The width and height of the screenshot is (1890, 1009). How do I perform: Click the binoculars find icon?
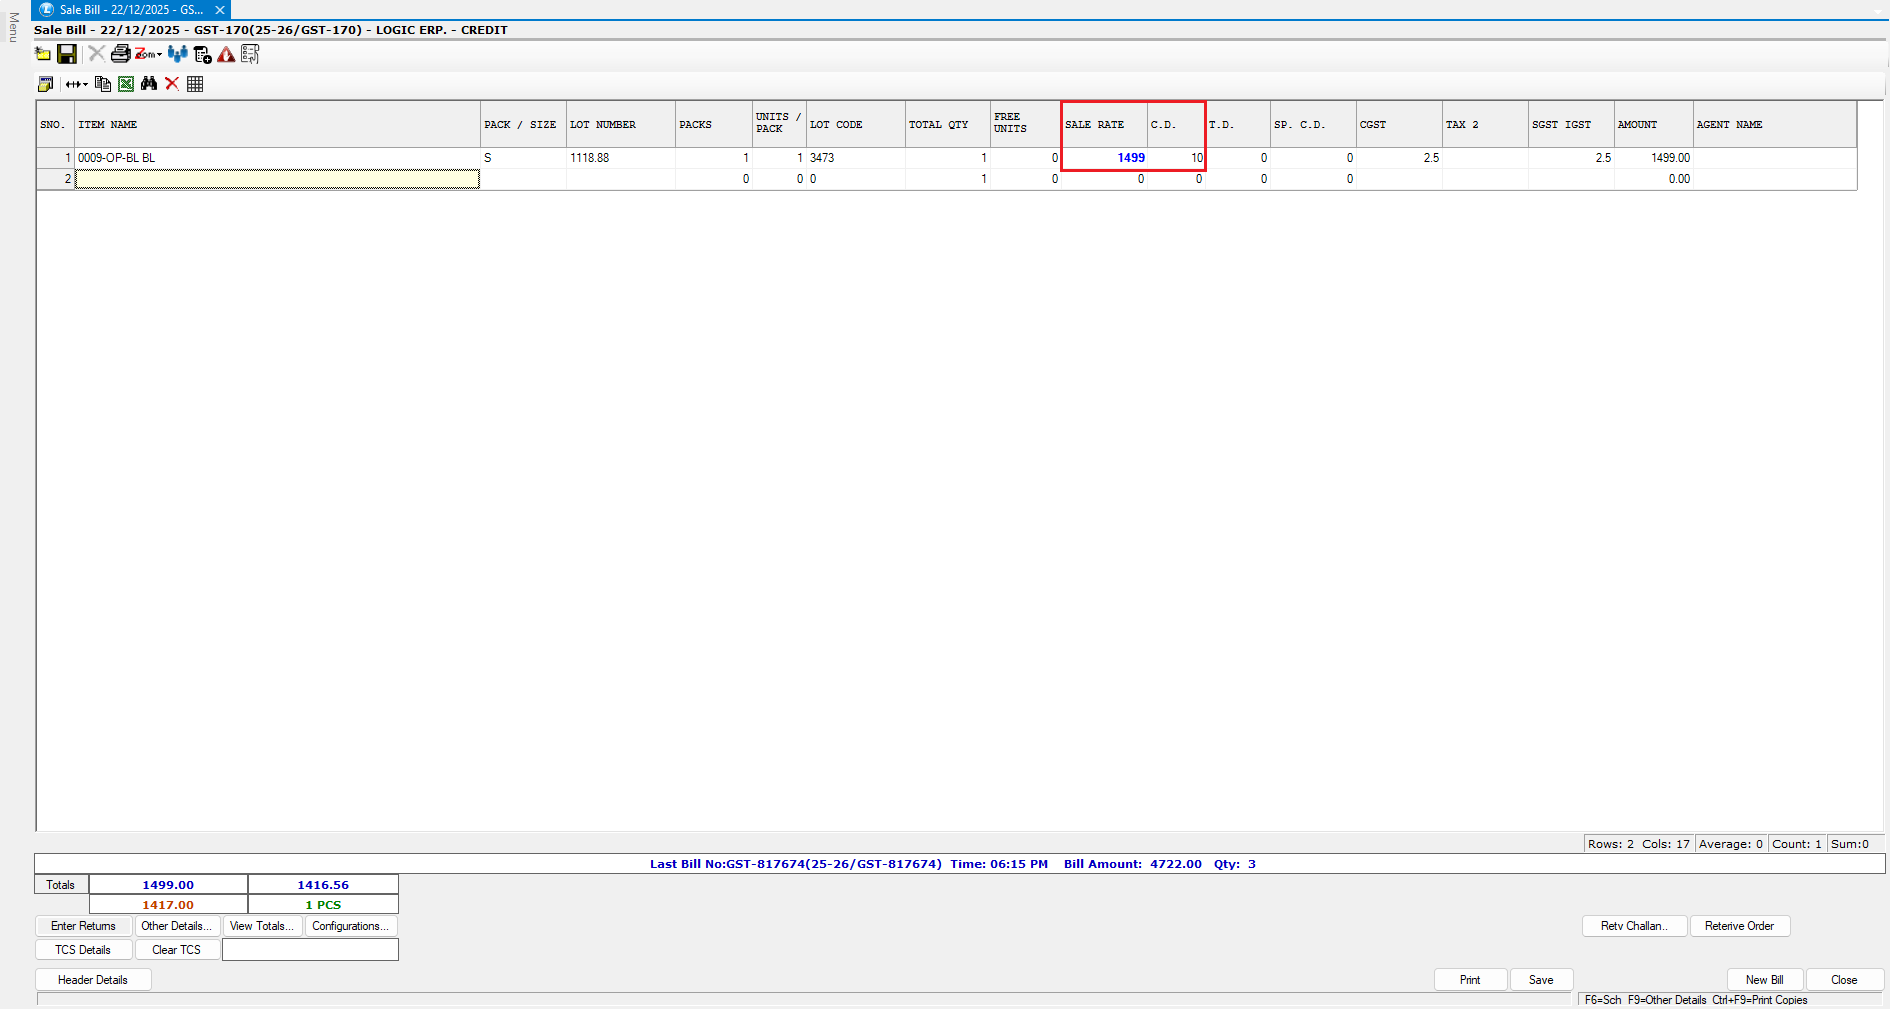[149, 84]
